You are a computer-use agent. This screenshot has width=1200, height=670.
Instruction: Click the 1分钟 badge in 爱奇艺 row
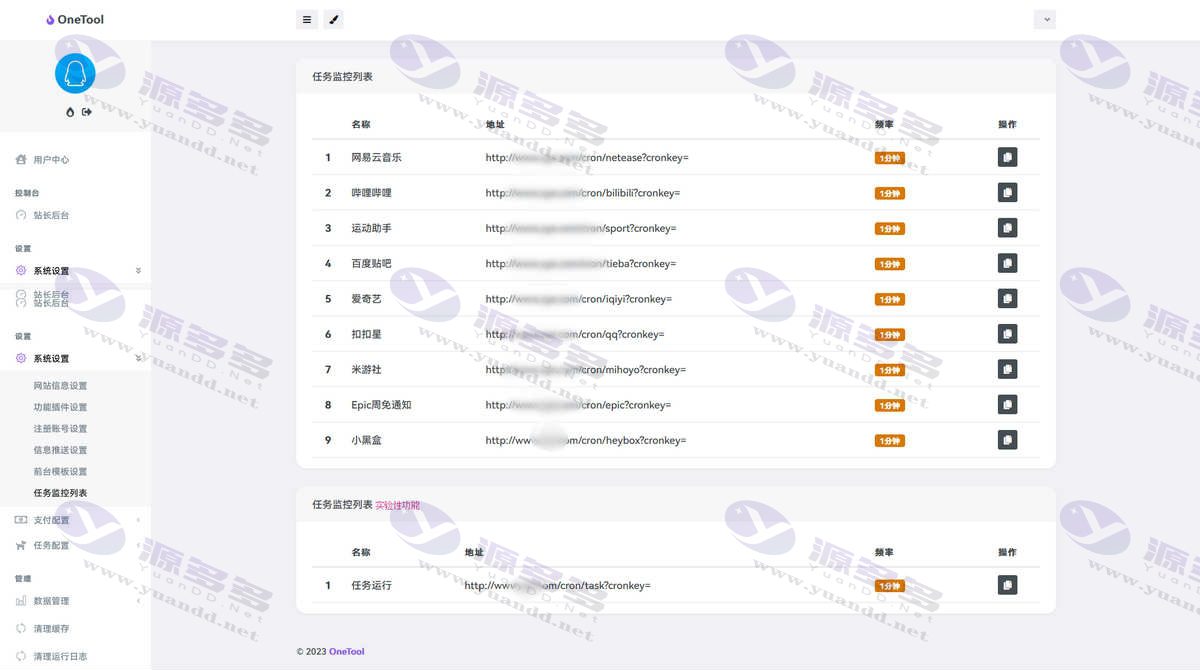(889, 299)
